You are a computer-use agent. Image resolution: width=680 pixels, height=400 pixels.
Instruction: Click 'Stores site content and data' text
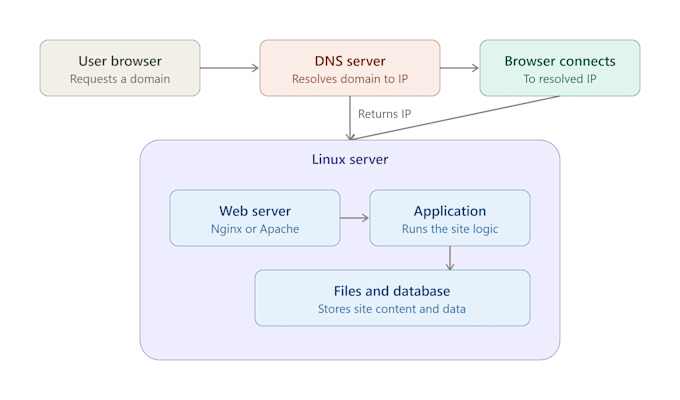392,309
